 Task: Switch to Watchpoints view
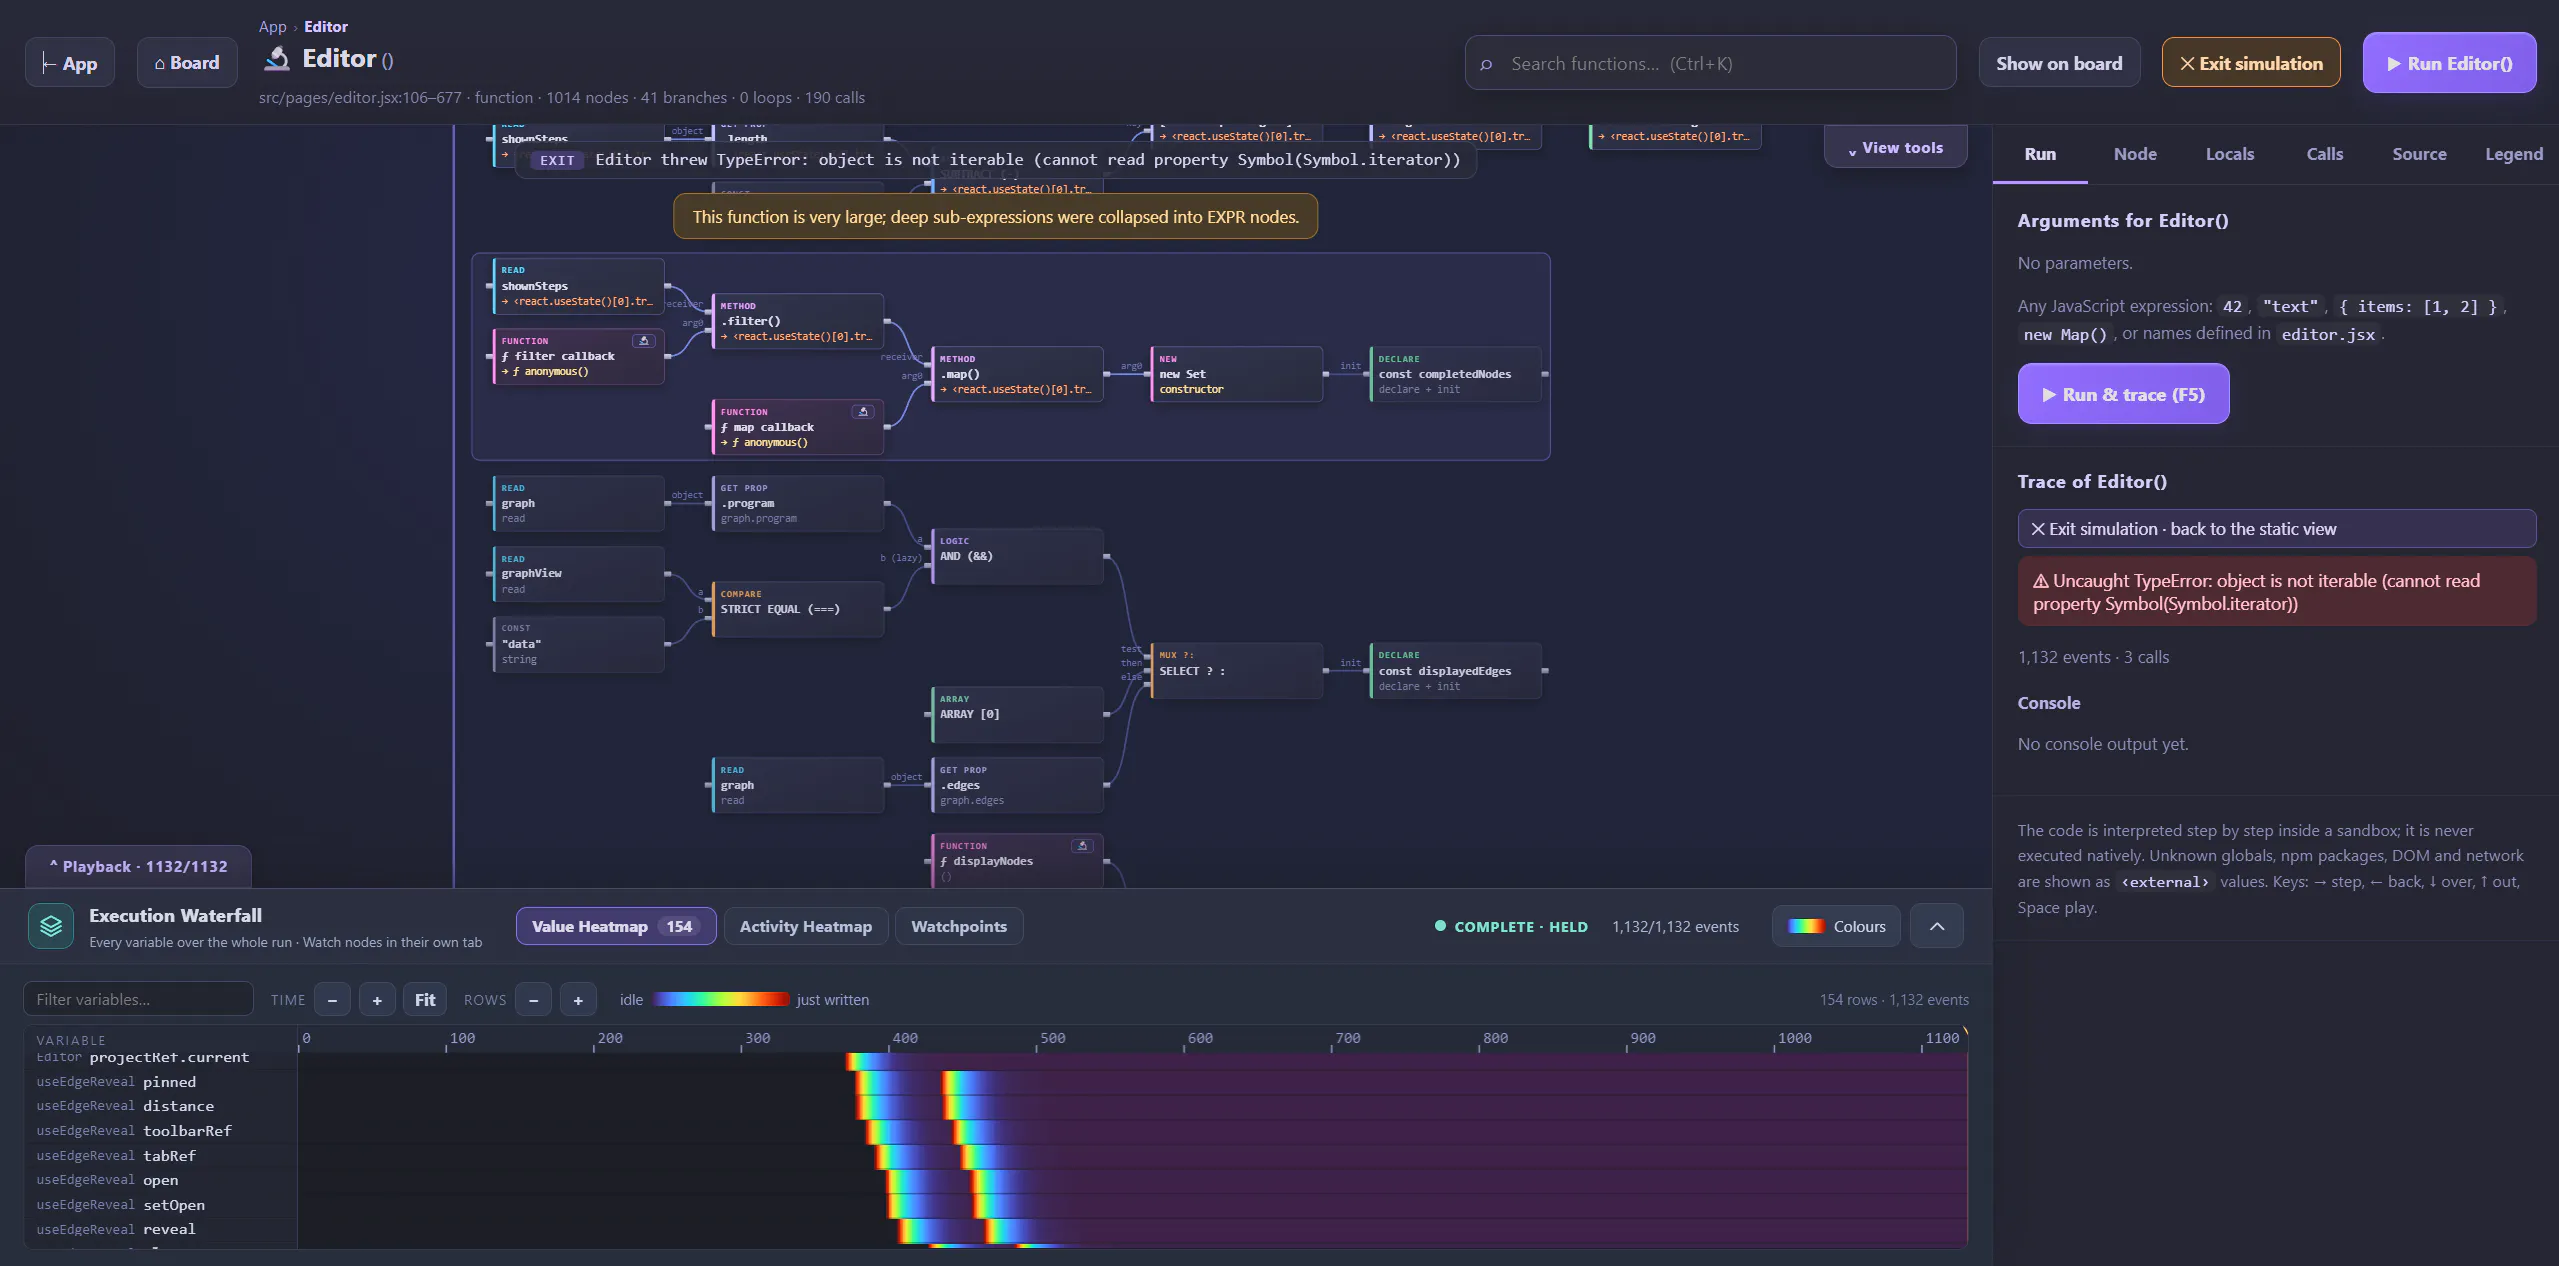pos(959,926)
